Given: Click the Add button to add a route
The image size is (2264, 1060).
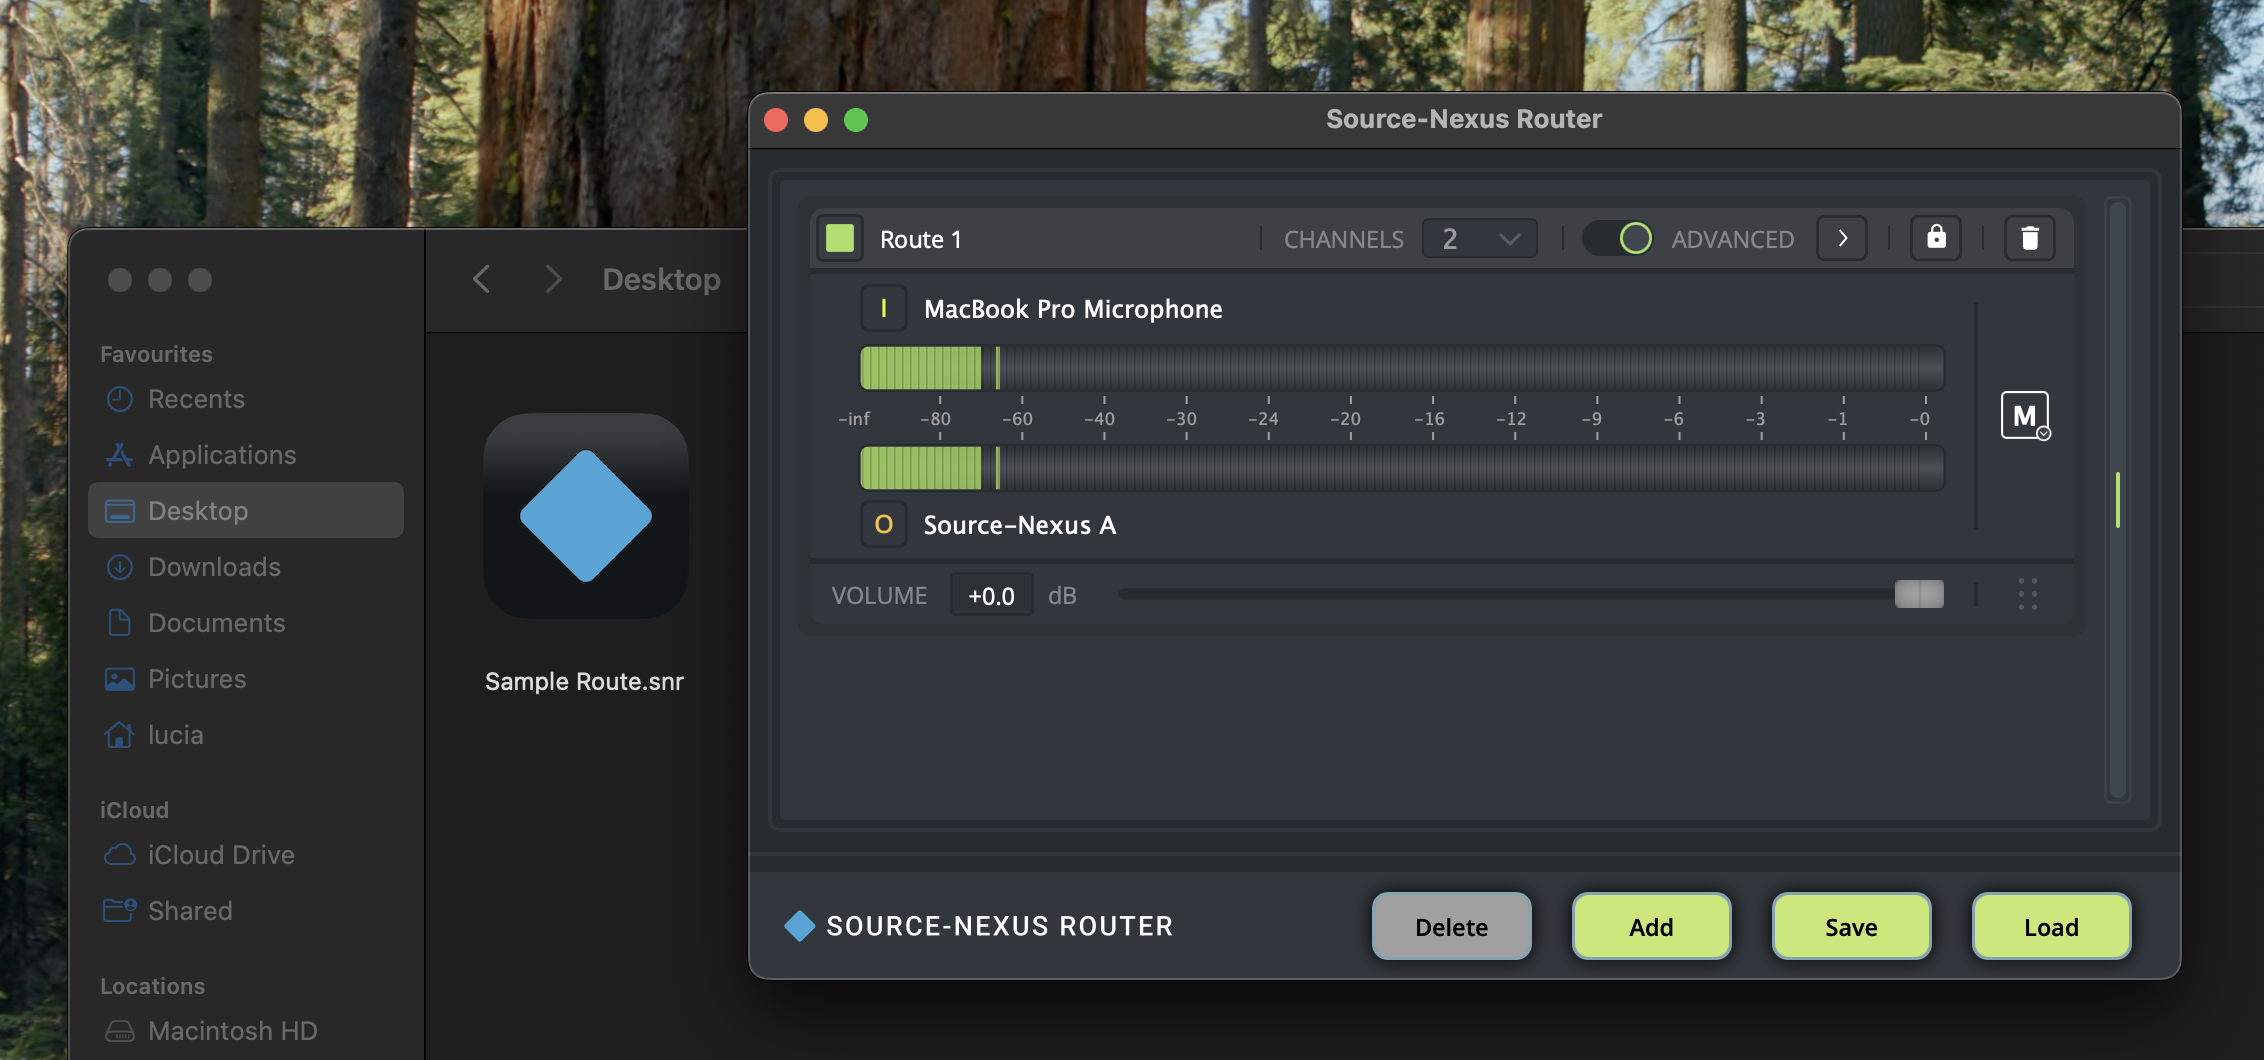Looking at the screenshot, I should tap(1652, 926).
